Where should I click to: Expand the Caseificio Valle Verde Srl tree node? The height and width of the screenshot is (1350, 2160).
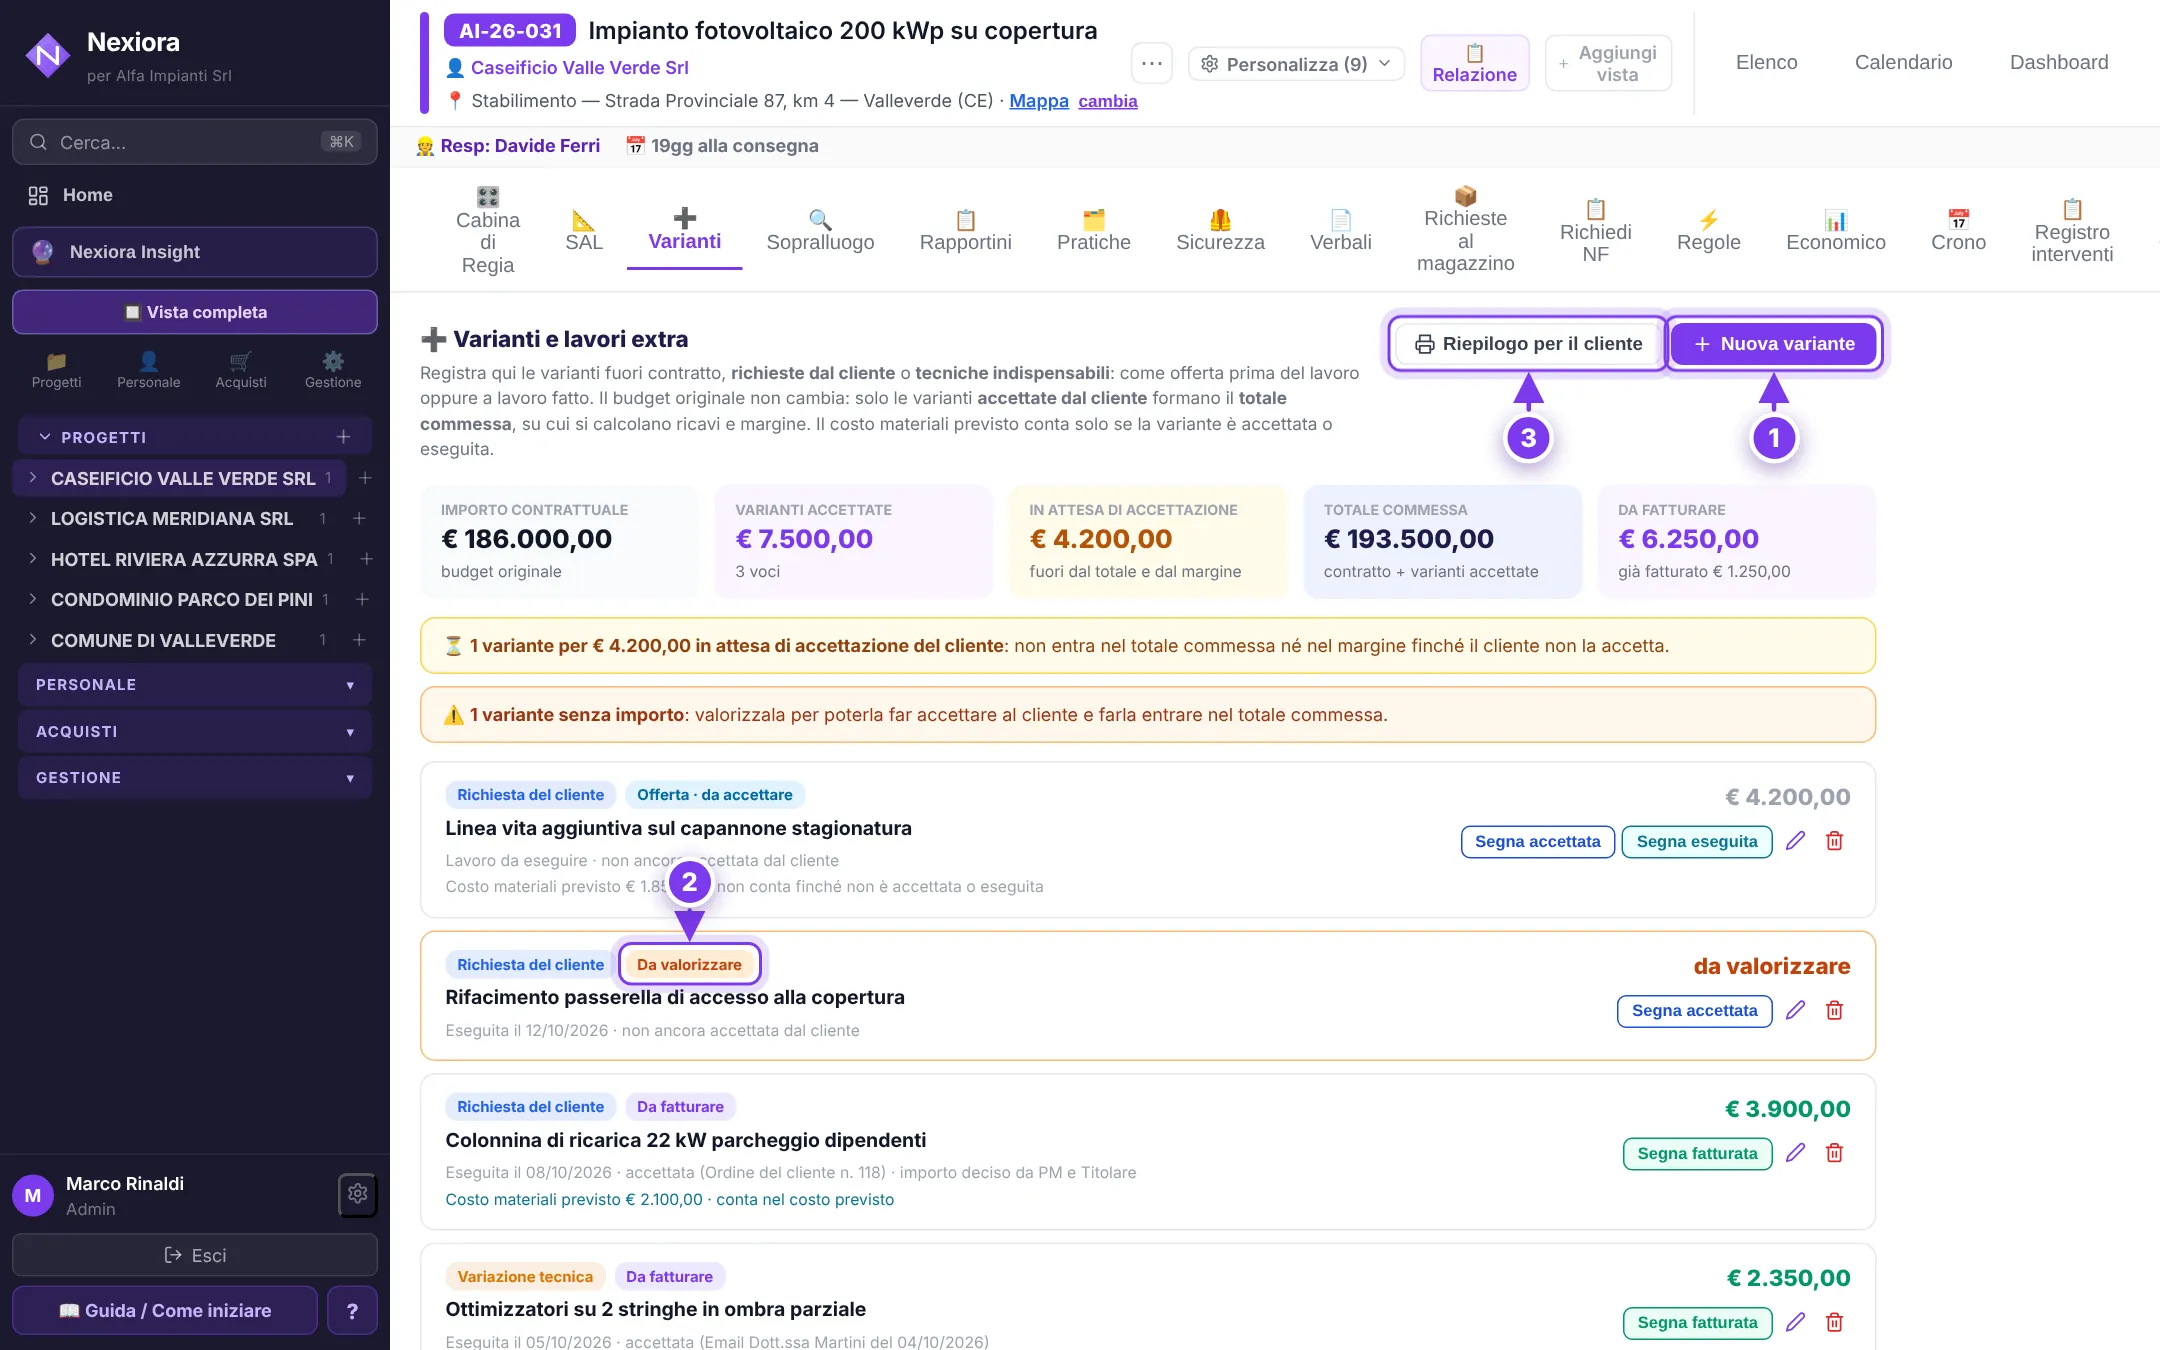pos(33,478)
